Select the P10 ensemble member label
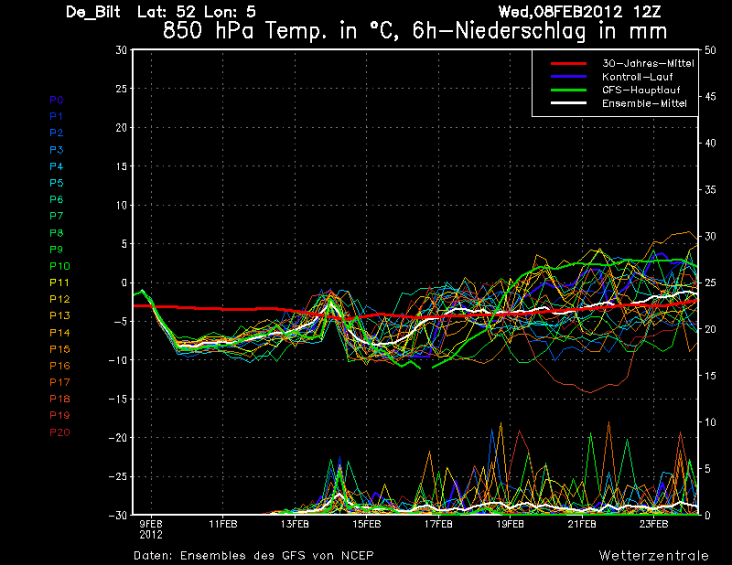732x565 pixels. [x=60, y=266]
